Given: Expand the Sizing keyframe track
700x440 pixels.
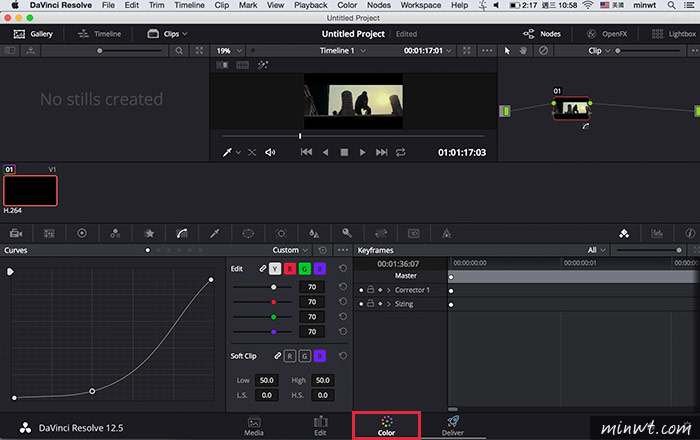Looking at the screenshot, I should coord(389,304).
